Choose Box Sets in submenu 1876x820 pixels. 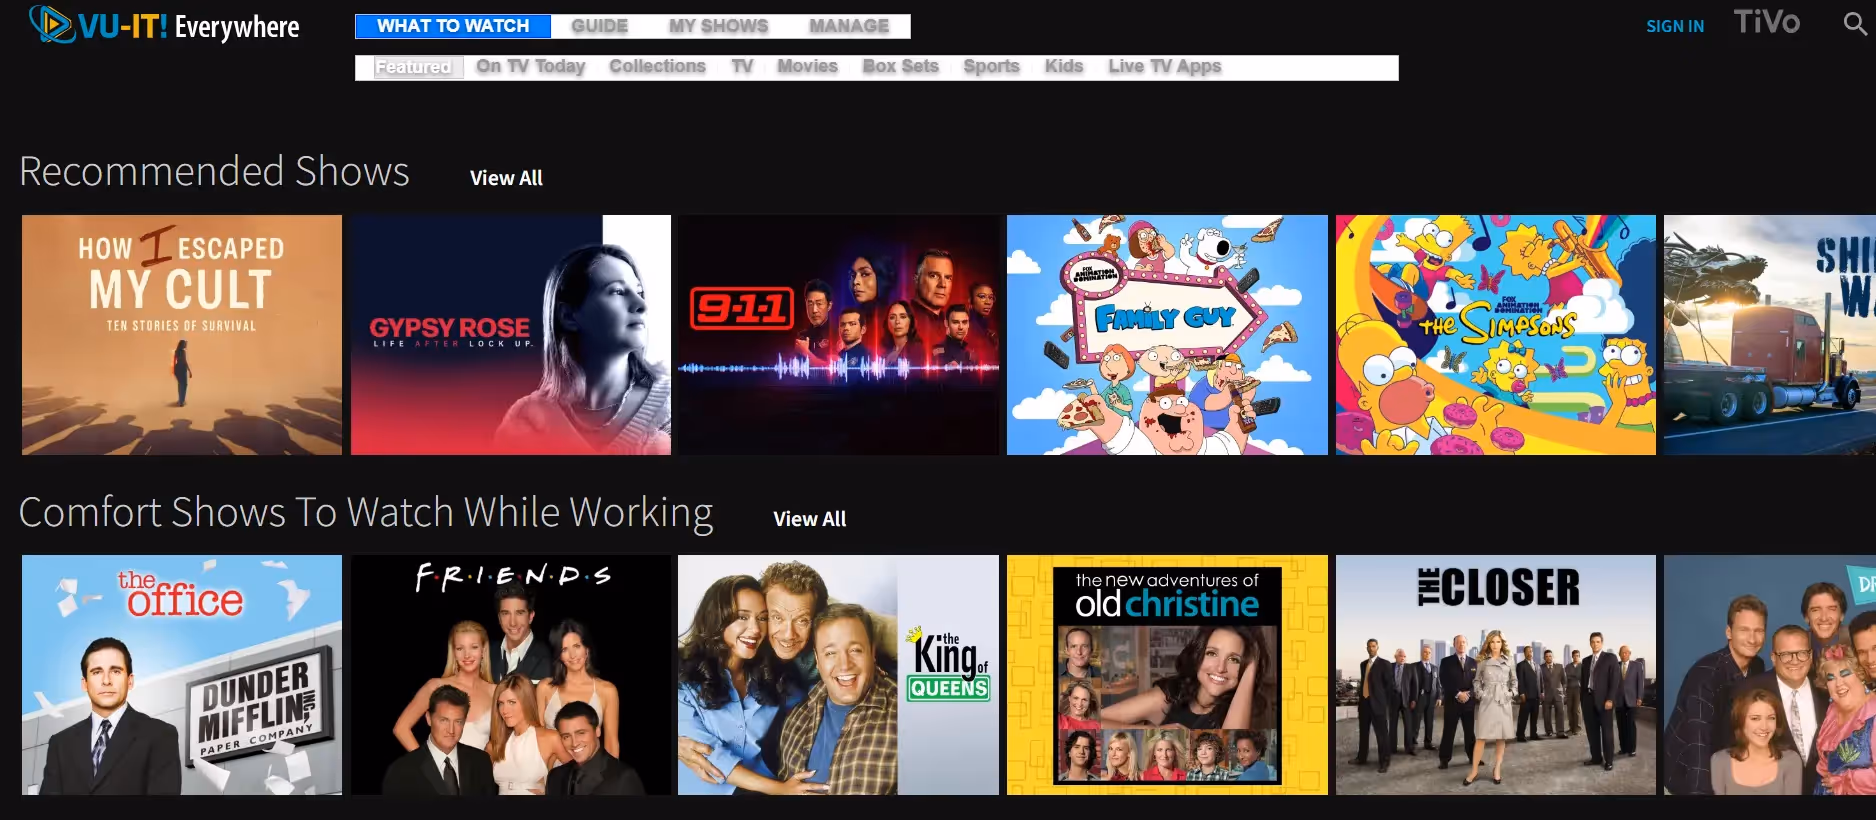(901, 66)
